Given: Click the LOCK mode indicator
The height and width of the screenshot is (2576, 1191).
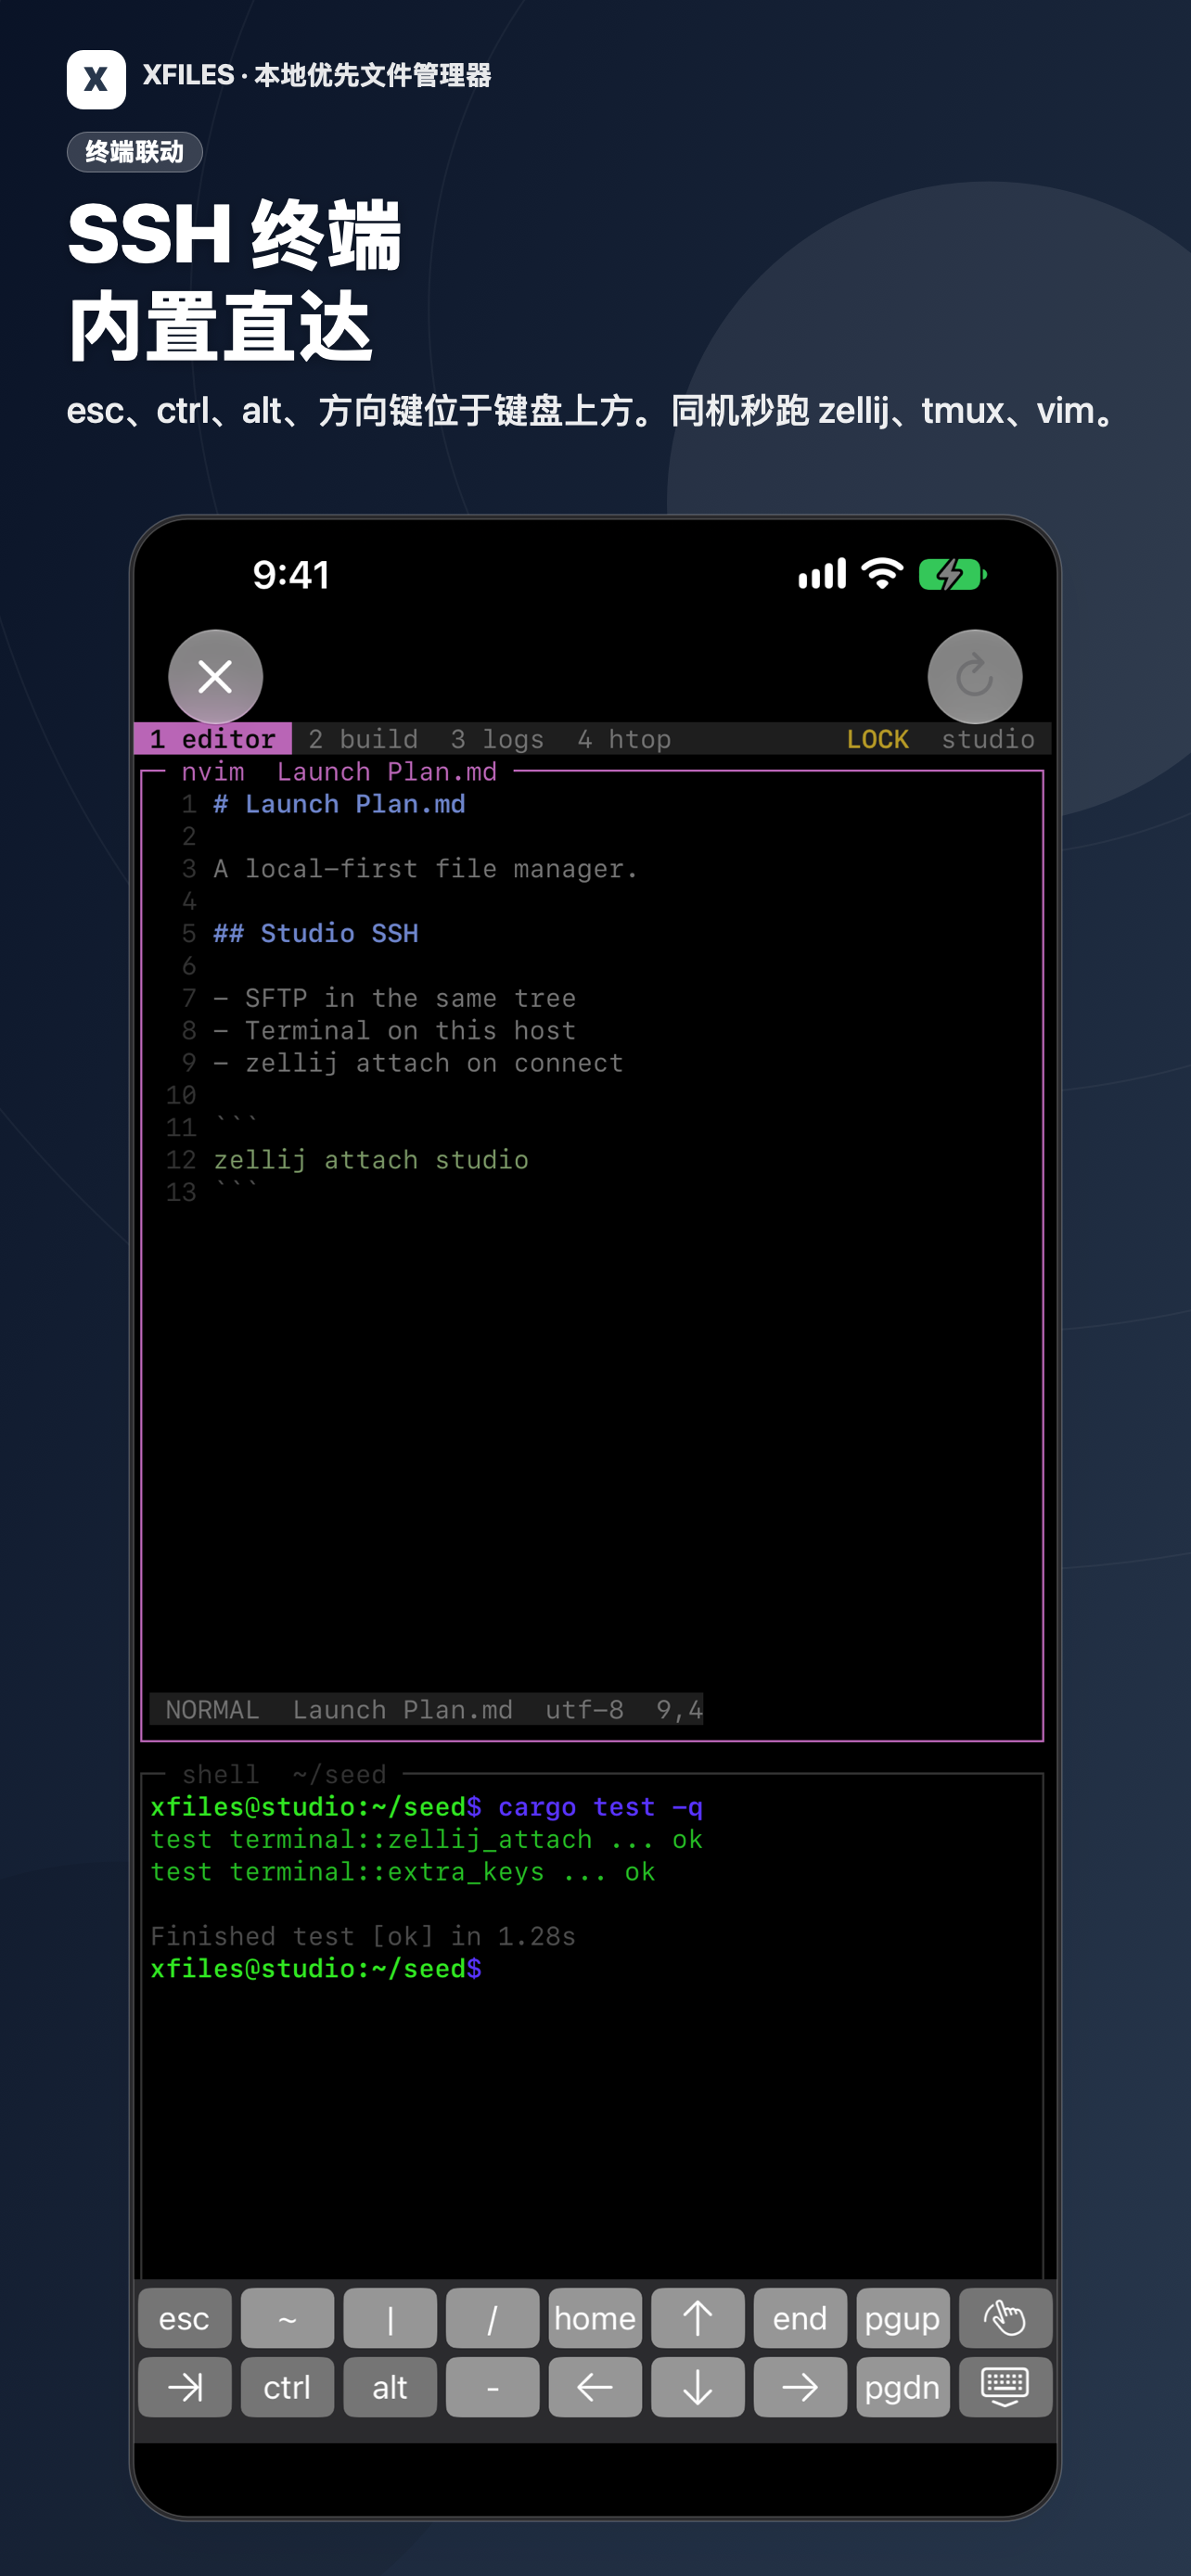Looking at the screenshot, I should click(x=877, y=739).
